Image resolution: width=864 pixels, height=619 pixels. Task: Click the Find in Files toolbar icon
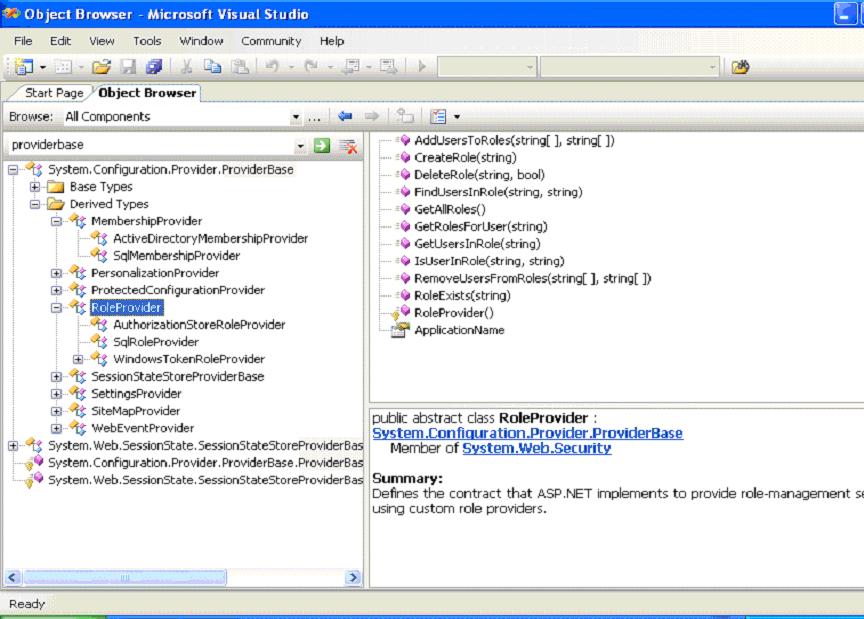(740, 67)
